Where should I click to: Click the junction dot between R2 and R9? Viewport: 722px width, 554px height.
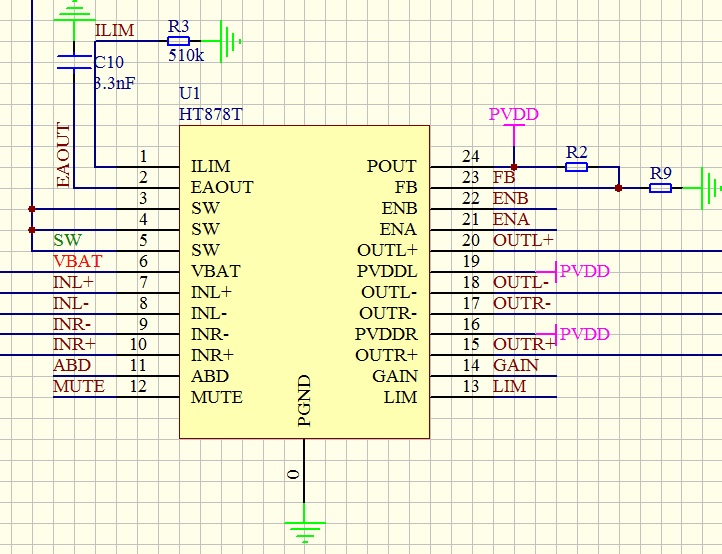(x=619, y=187)
